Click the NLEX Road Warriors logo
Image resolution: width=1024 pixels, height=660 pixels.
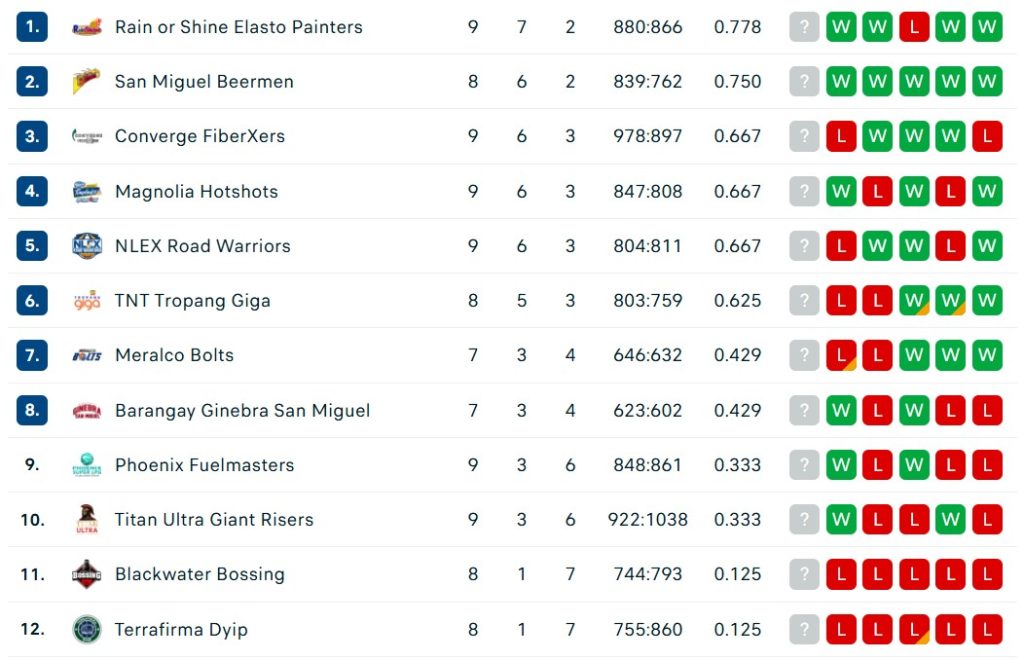point(87,246)
